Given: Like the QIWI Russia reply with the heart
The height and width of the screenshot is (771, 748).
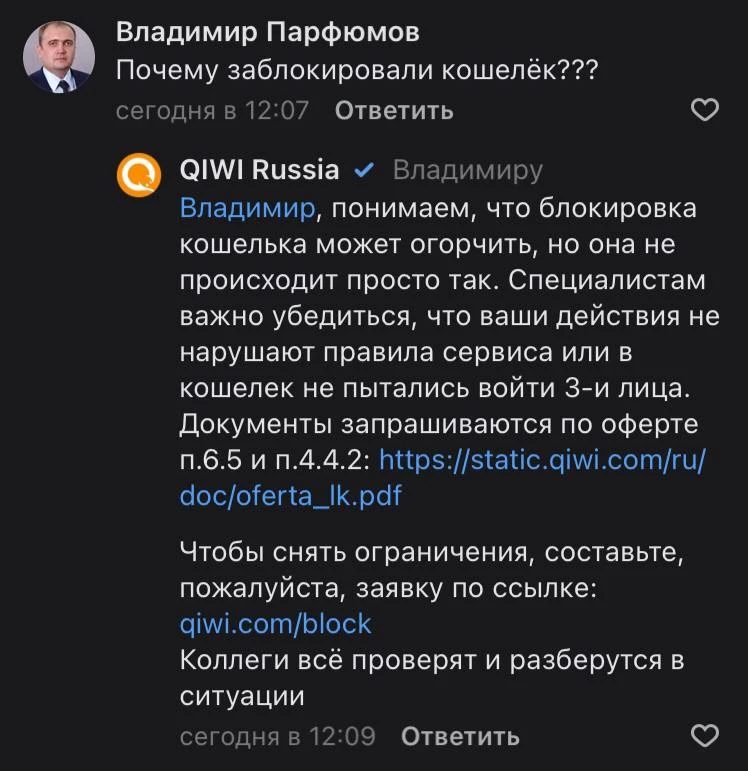Looking at the screenshot, I should (x=705, y=737).
